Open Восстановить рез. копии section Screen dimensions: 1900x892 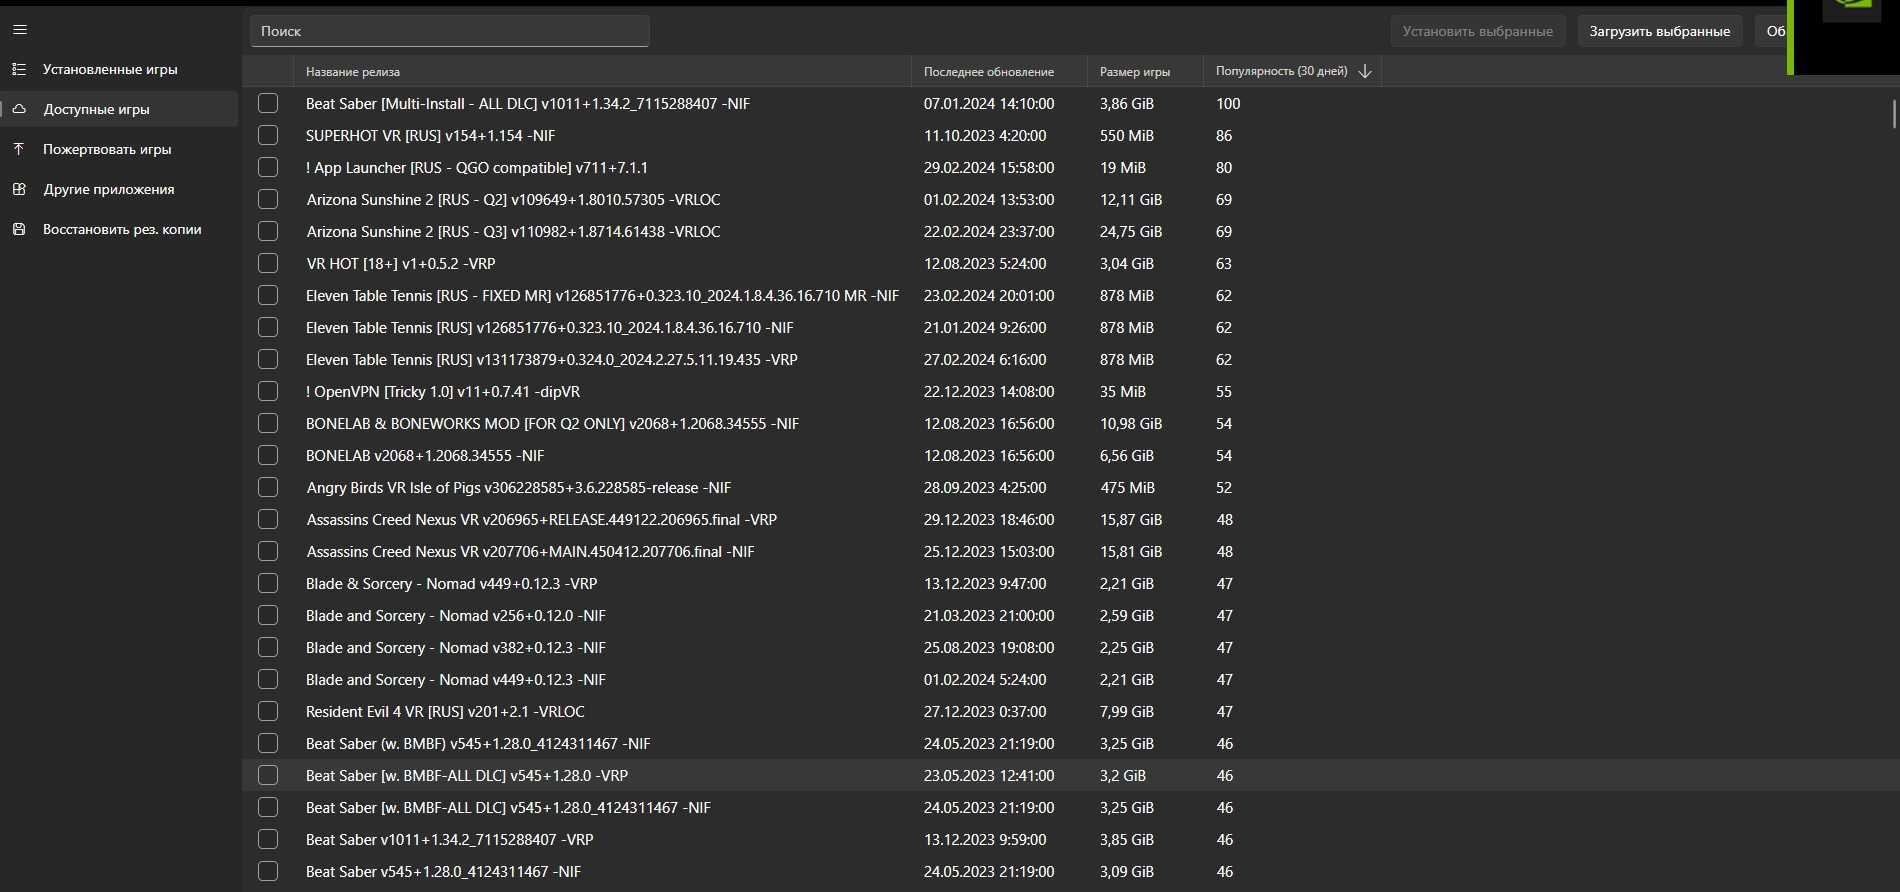pos(119,229)
